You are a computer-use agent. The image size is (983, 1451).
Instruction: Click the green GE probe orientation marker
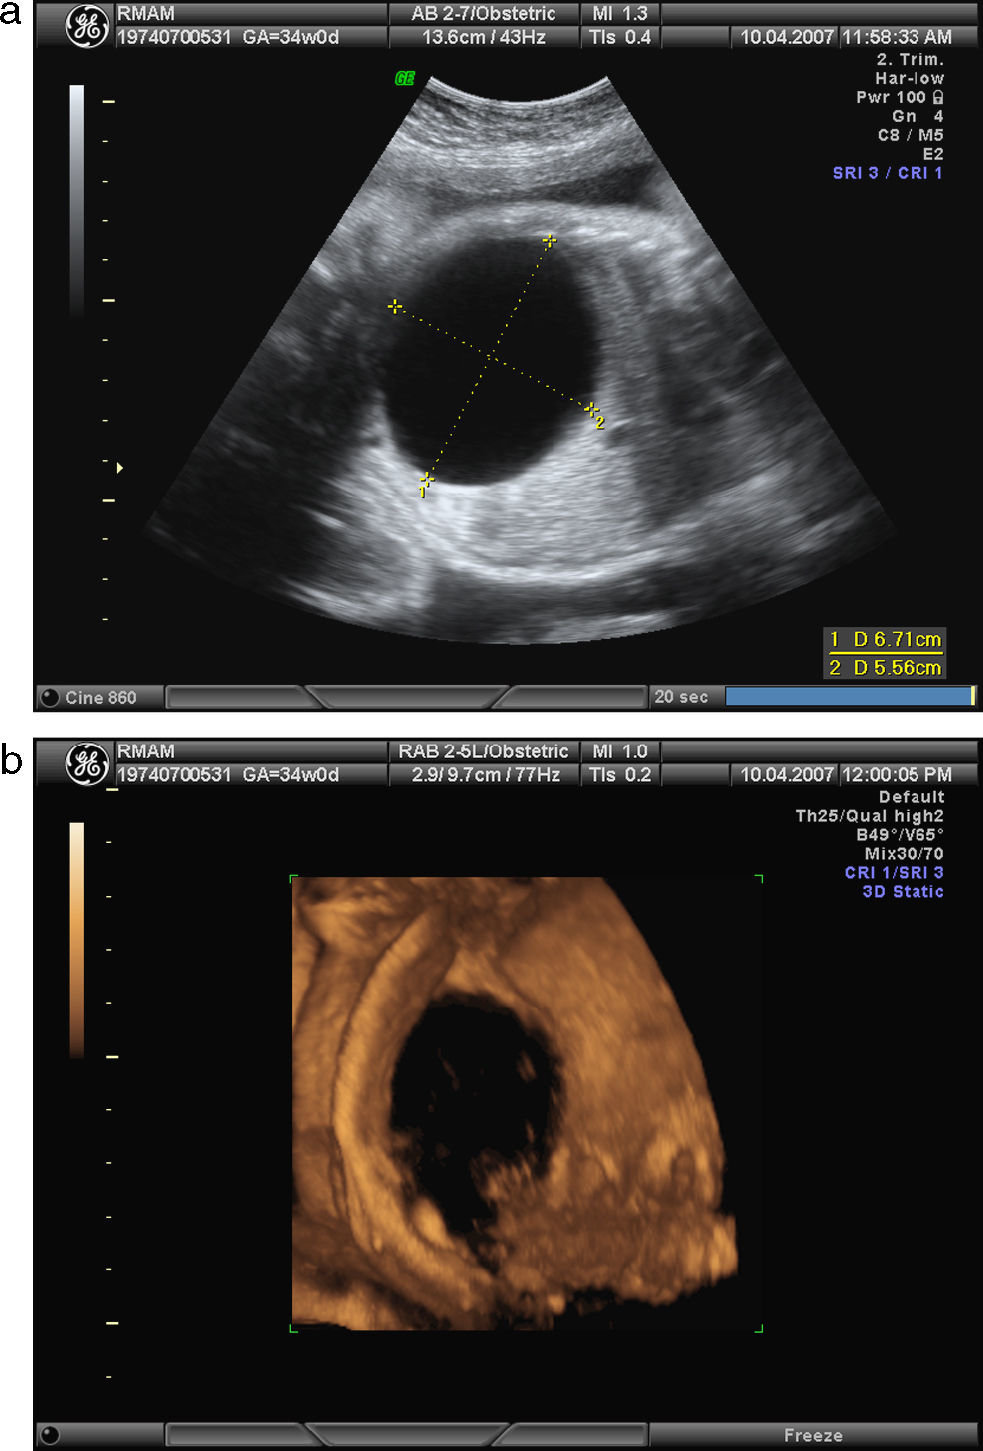pos(404,78)
